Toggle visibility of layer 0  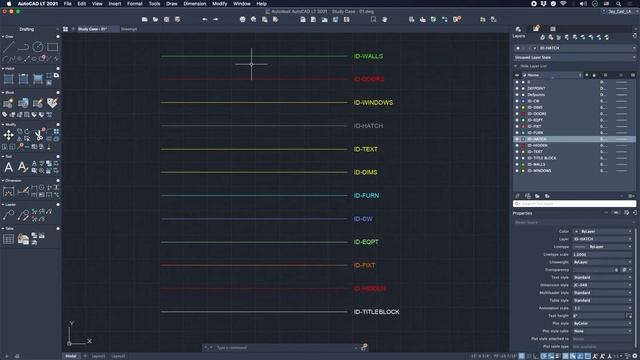click(517, 82)
